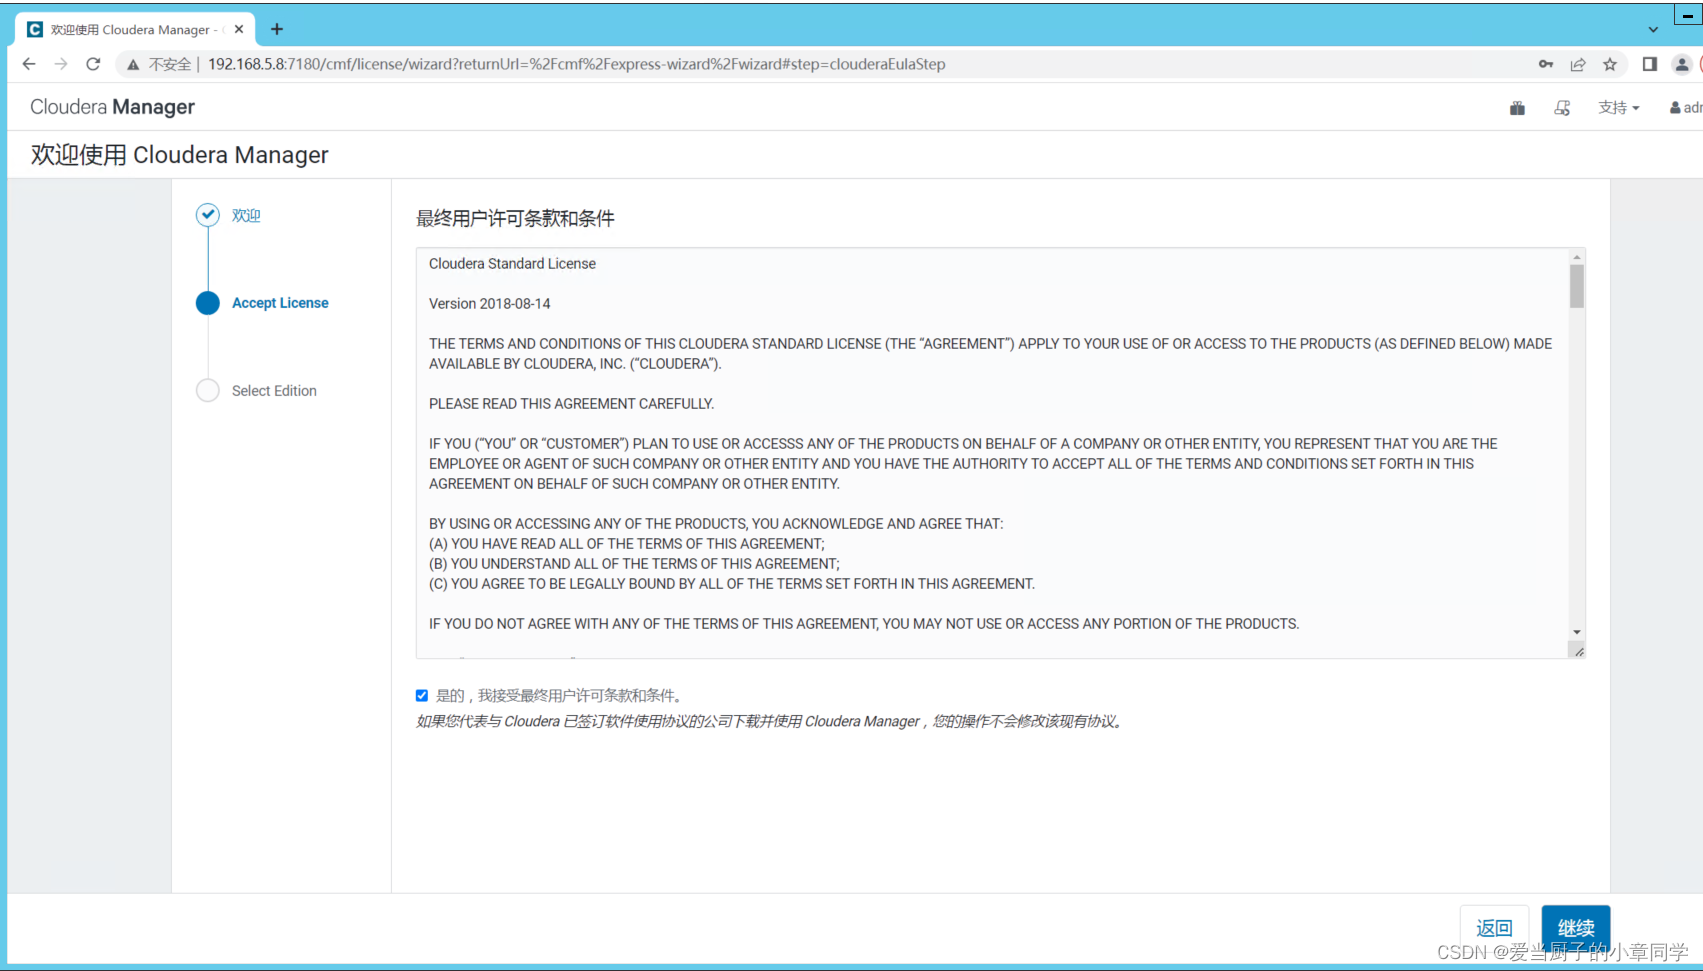Open the tab search chevron

1653,30
